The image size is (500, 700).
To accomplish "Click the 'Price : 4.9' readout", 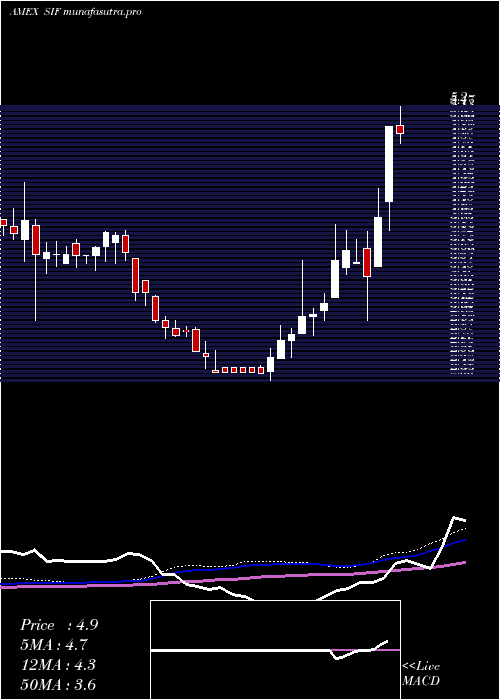I will (x=59, y=625).
